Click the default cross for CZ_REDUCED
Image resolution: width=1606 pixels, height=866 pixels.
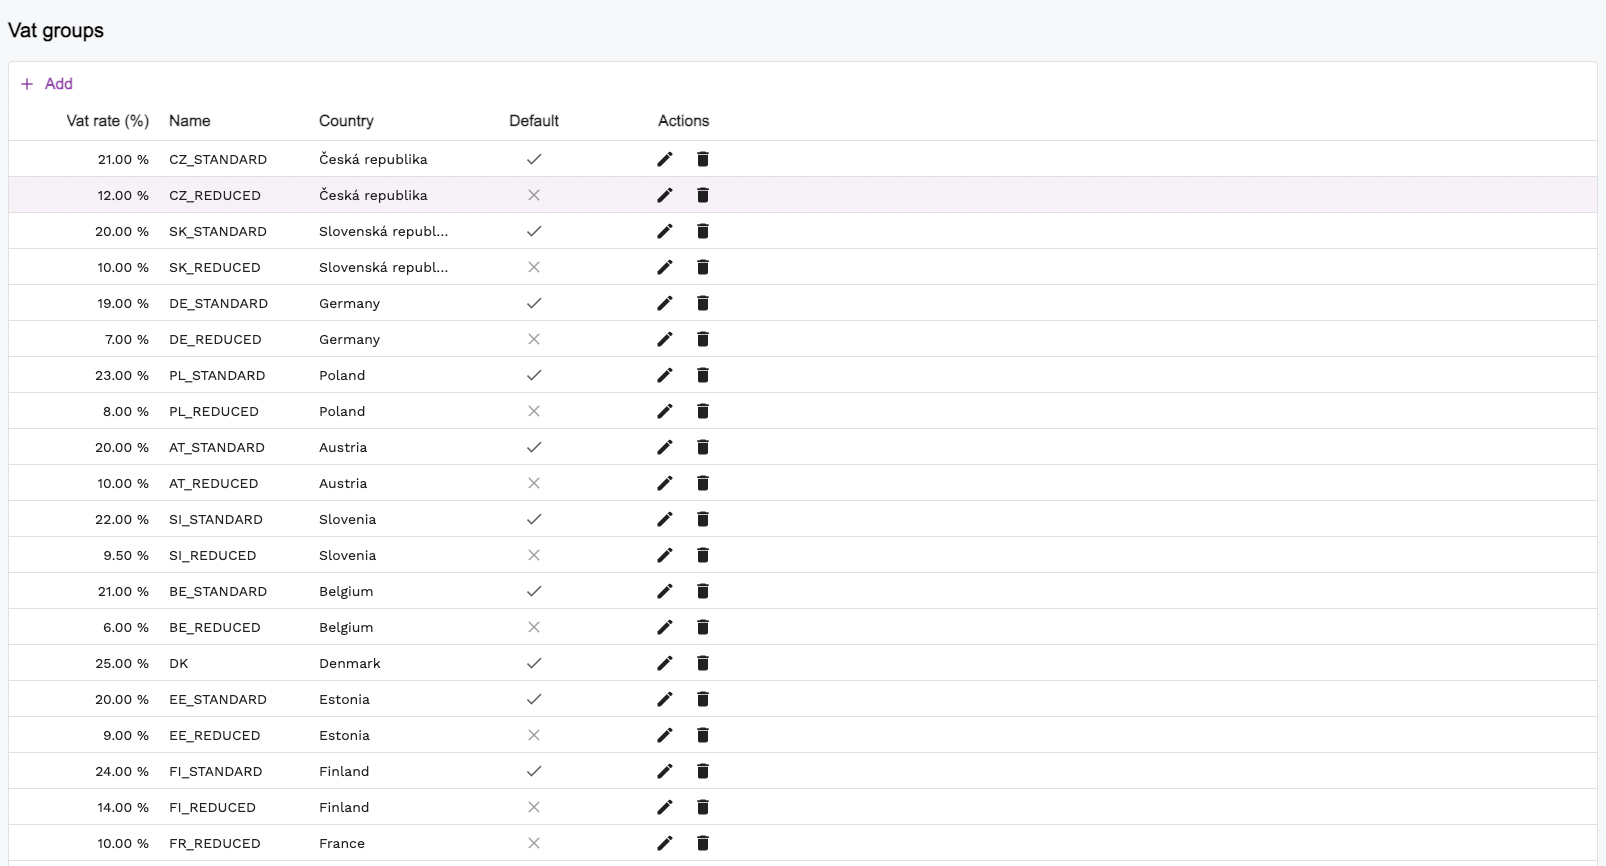click(534, 195)
